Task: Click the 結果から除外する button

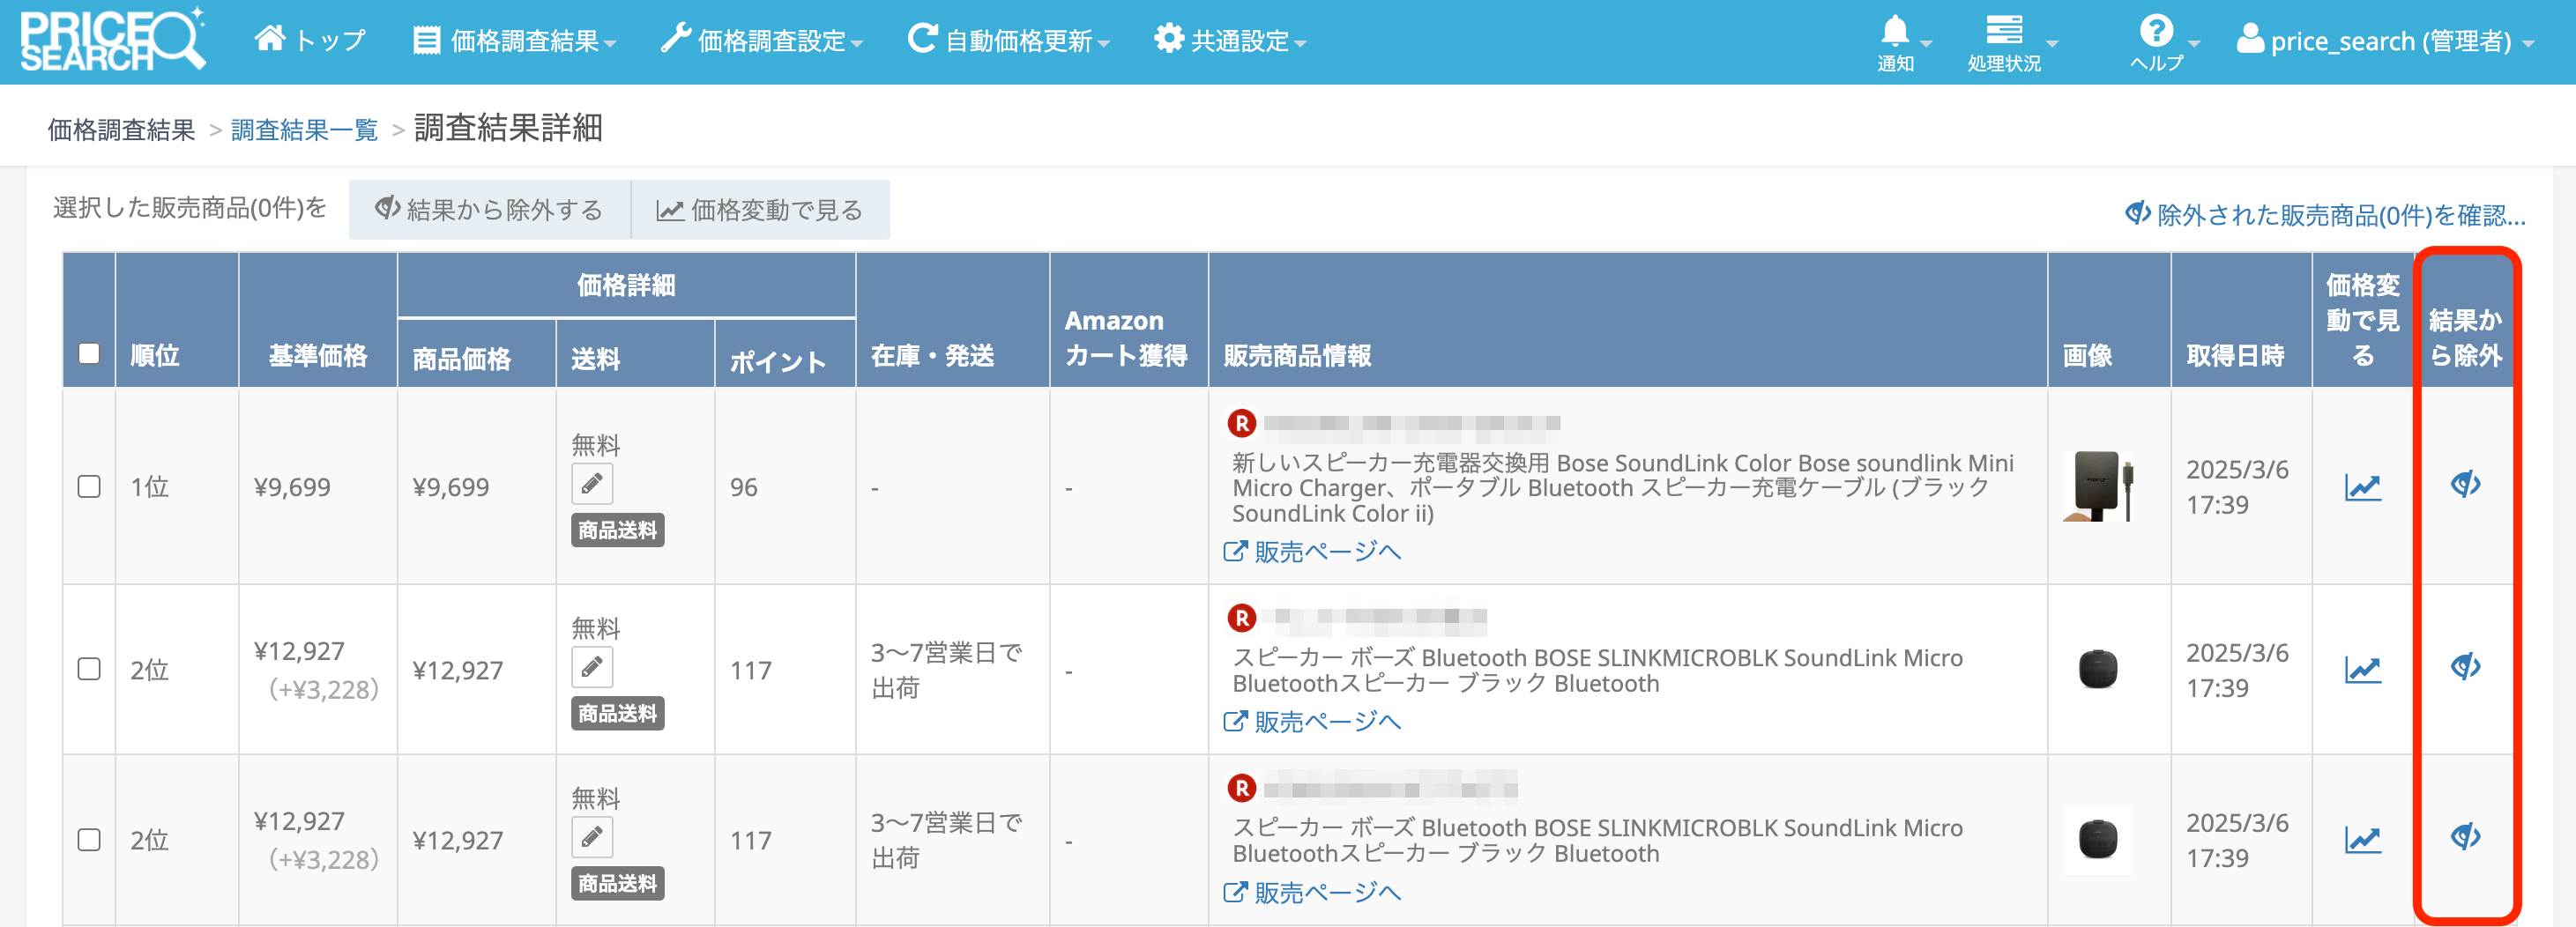Action: 489,210
